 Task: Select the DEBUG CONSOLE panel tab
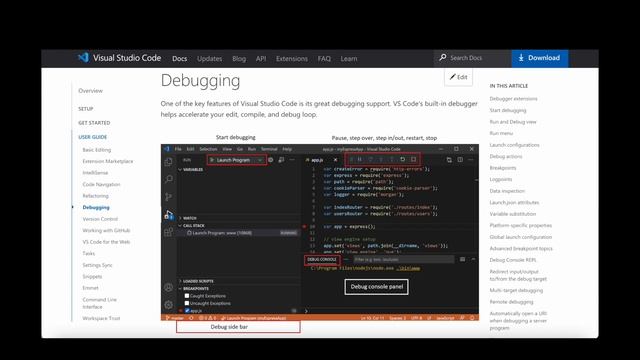coord(322,260)
